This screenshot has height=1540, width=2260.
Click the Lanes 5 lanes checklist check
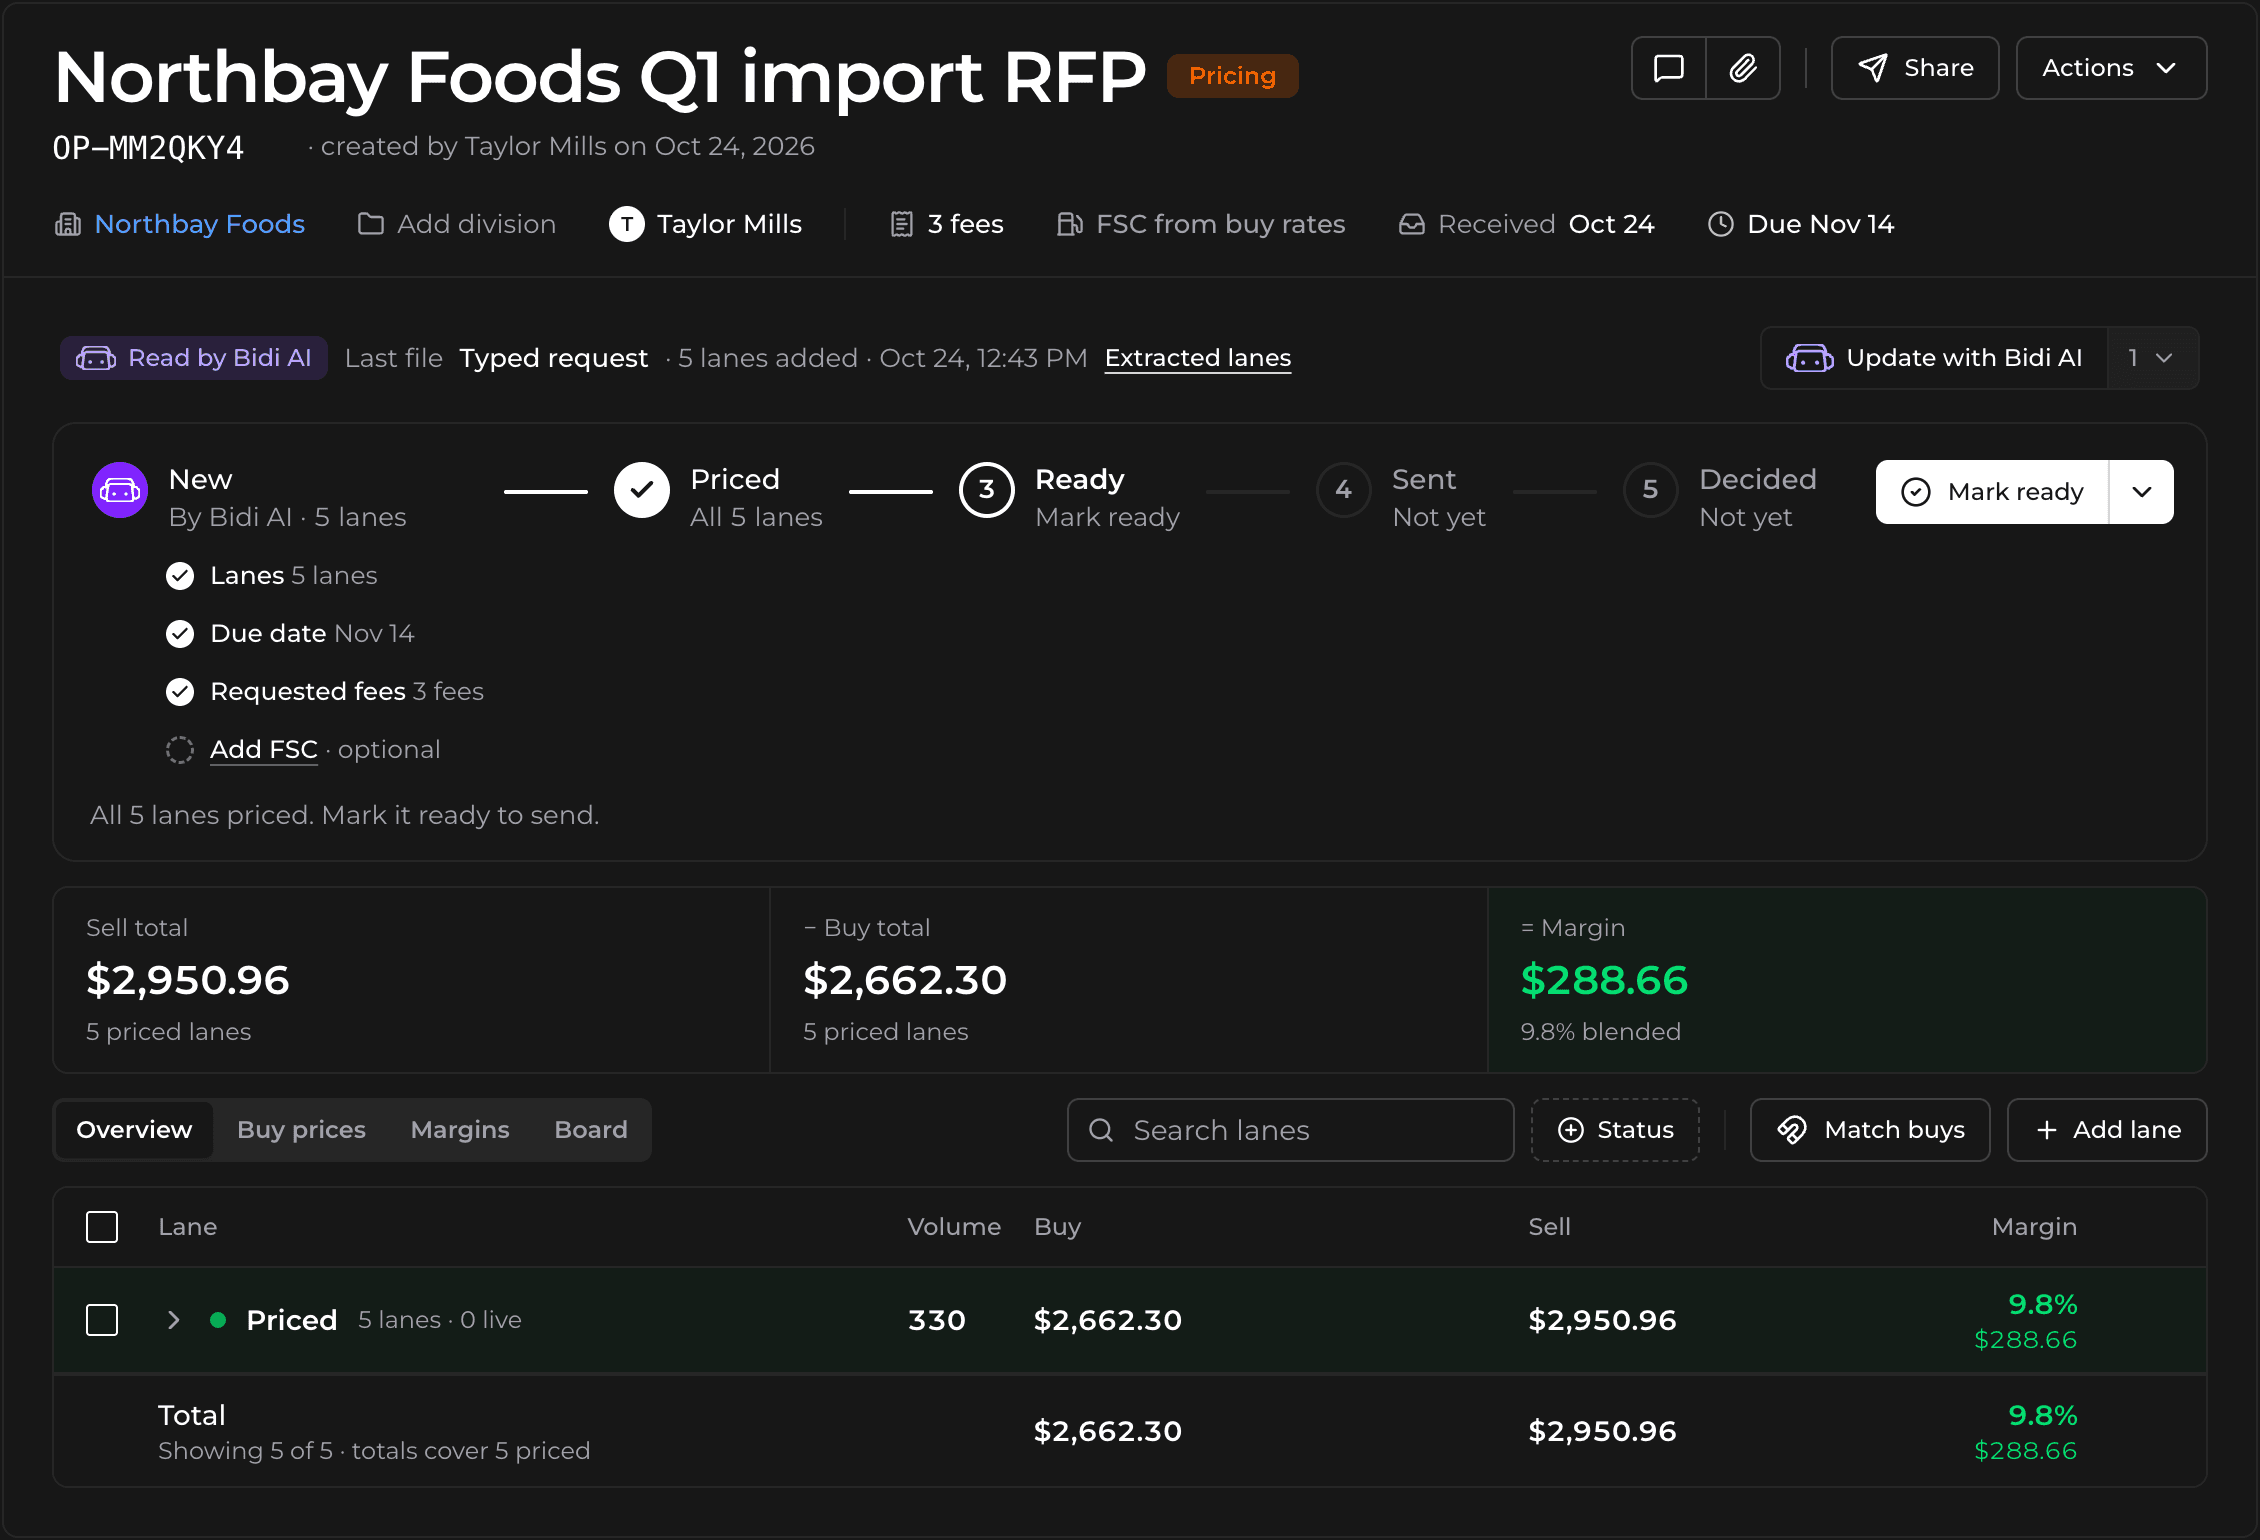180,576
